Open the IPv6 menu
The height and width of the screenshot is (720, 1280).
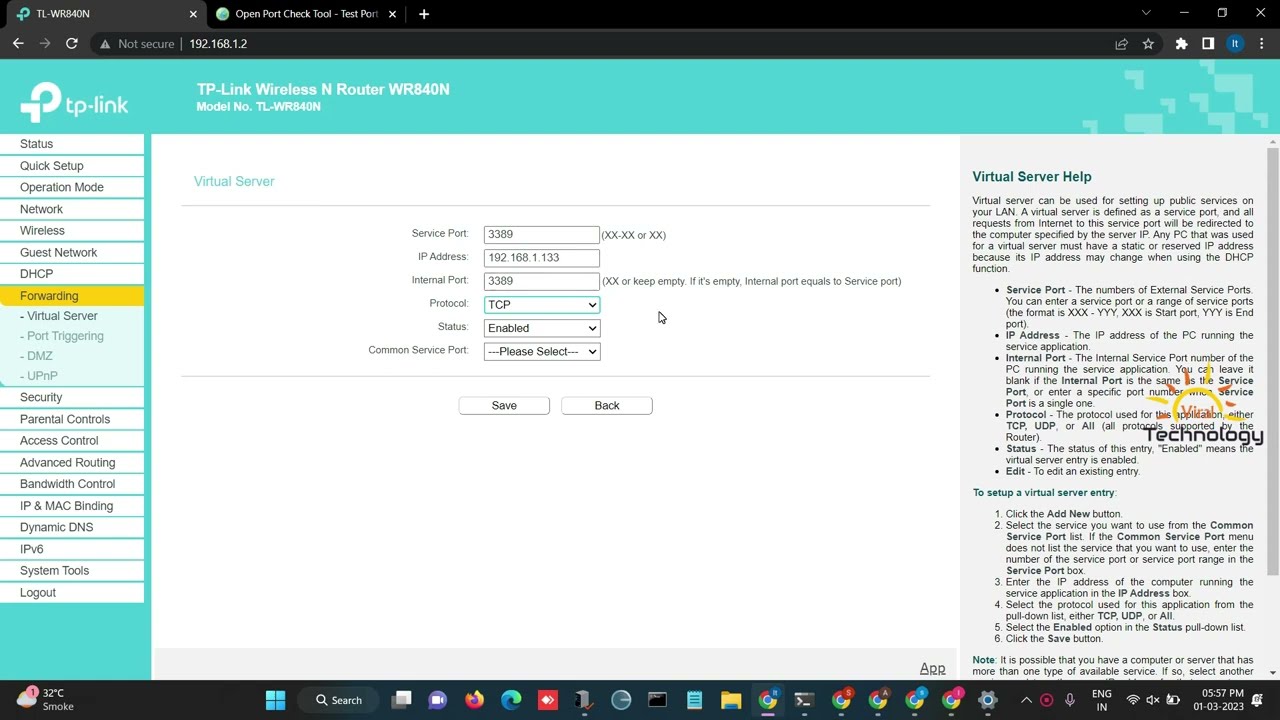click(72, 549)
